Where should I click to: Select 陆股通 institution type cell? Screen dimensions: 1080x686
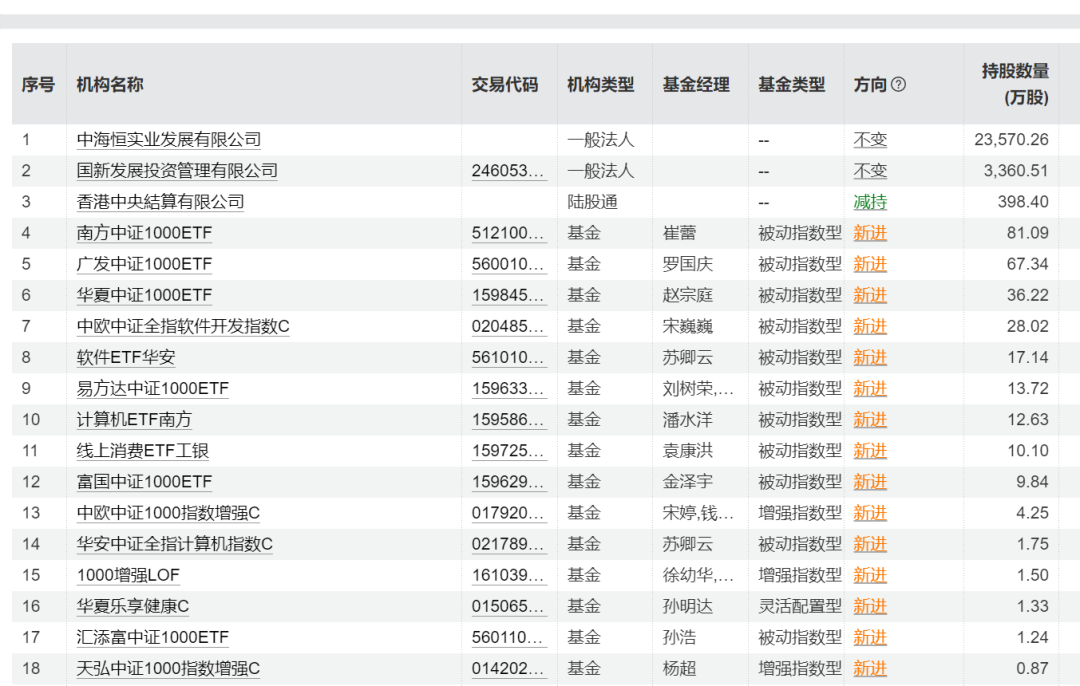click(592, 202)
